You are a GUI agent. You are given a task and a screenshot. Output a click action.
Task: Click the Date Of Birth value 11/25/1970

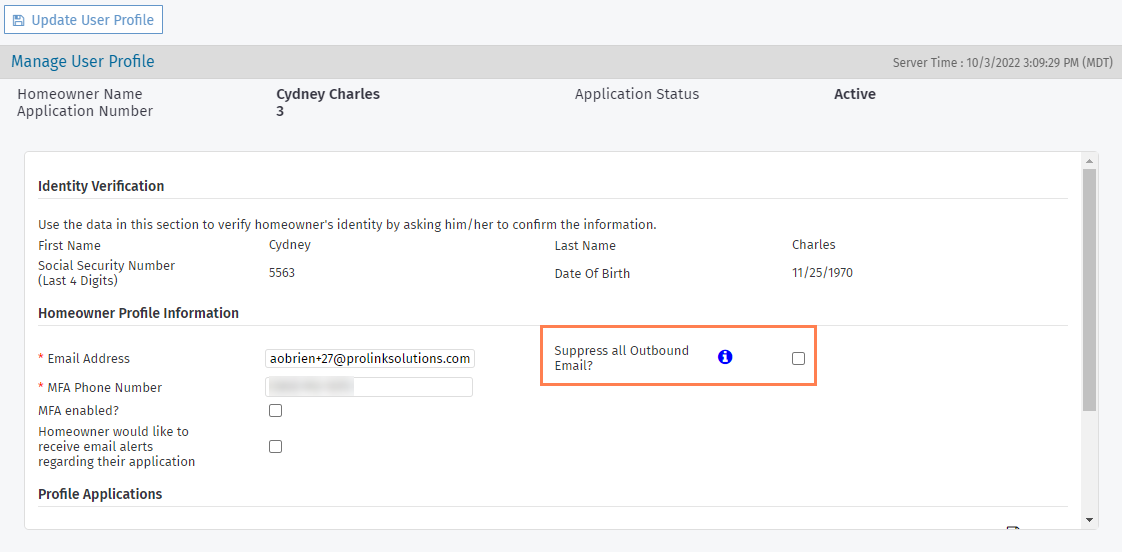click(x=822, y=273)
